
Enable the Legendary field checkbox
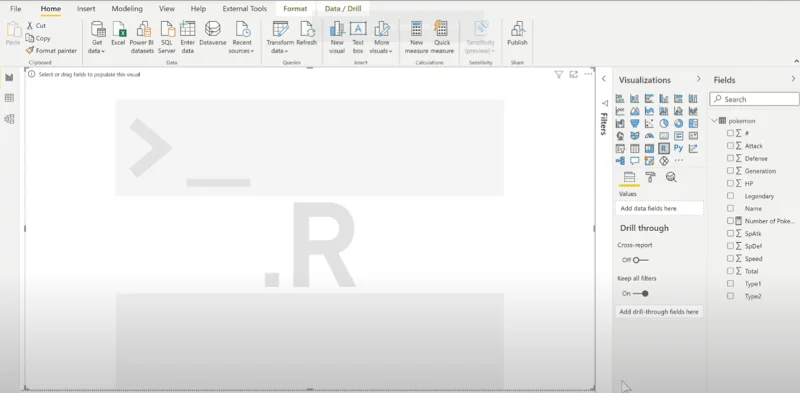(x=731, y=195)
